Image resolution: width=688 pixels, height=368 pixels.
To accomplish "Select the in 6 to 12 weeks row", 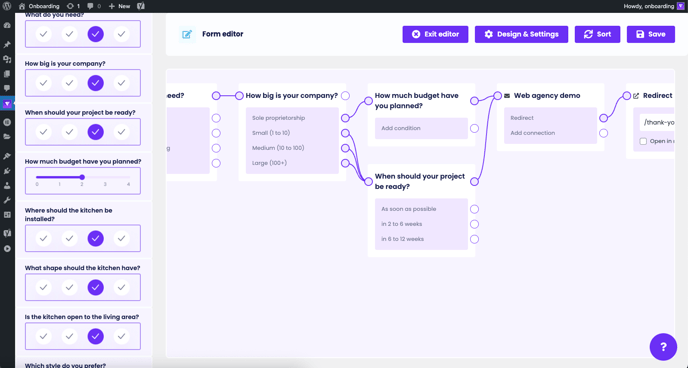I will tap(421, 239).
